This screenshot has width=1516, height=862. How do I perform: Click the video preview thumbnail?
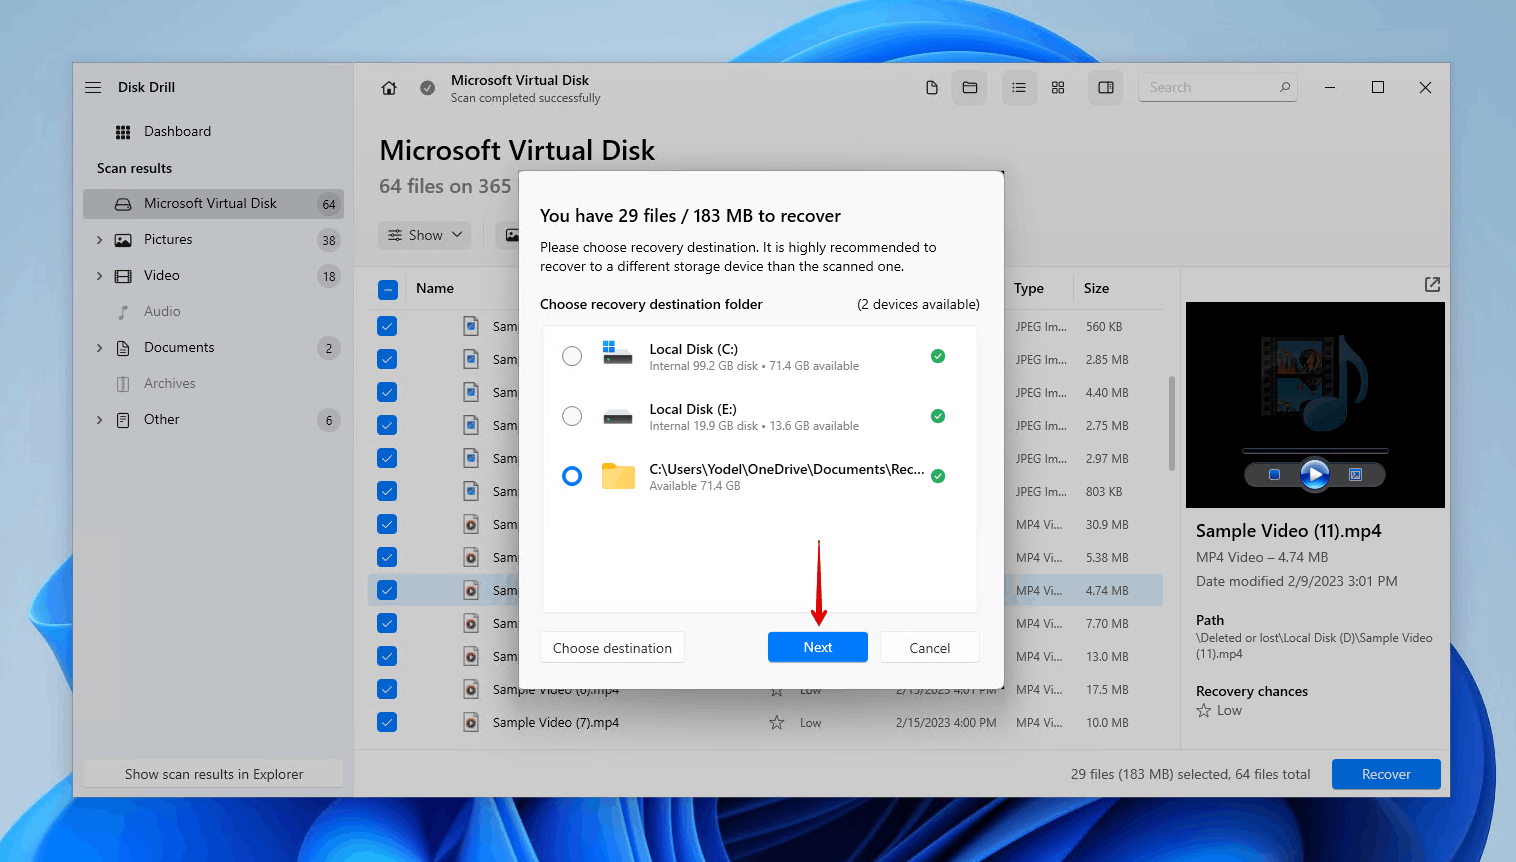click(x=1315, y=405)
